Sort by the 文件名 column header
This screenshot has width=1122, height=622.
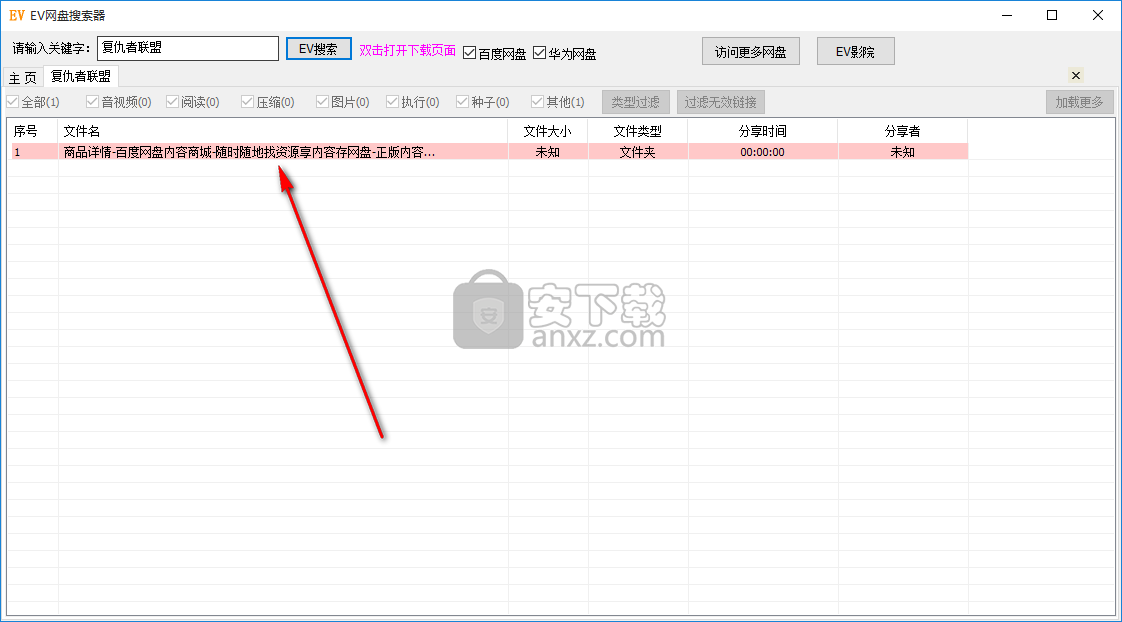click(283, 131)
